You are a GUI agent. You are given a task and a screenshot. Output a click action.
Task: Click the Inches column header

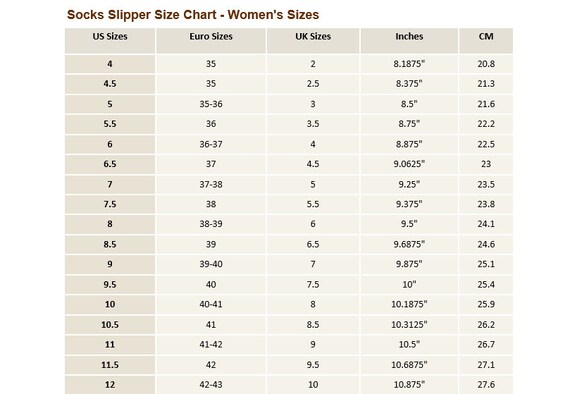409,41
